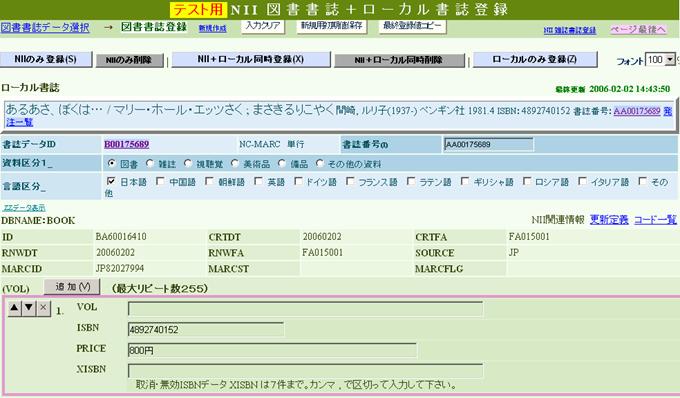Click the 追加(V) button for VOL
680x398 pixels.
point(72,287)
